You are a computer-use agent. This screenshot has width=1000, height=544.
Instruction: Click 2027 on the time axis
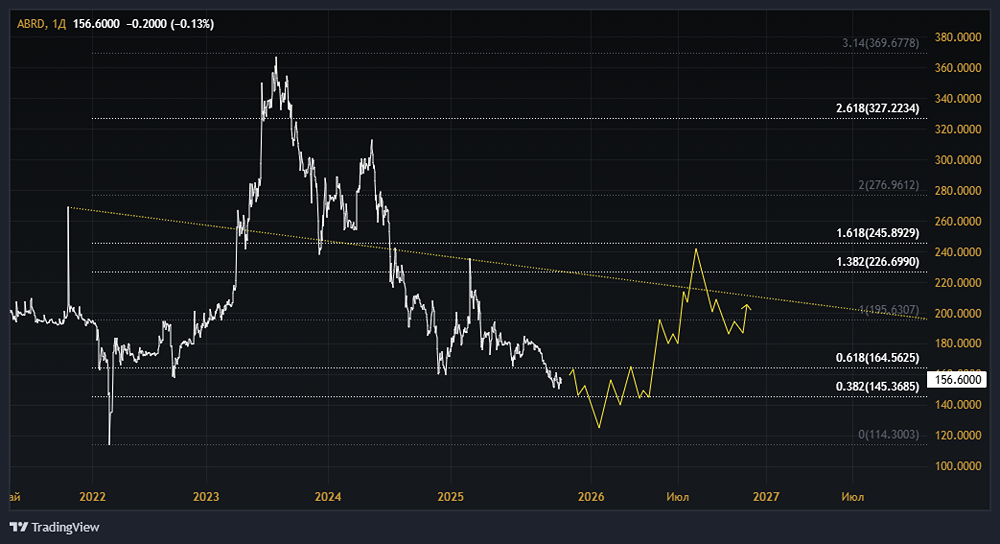766,496
